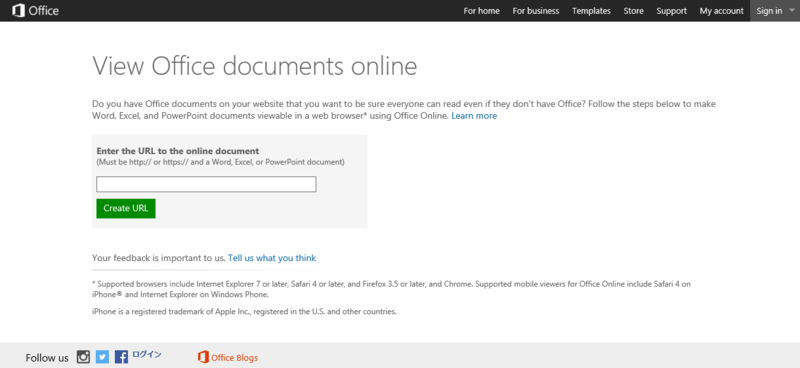The width and height of the screenshot is (800, 368).
Task: Click the ログイン link beside Facebook
Action: [147, 354]
